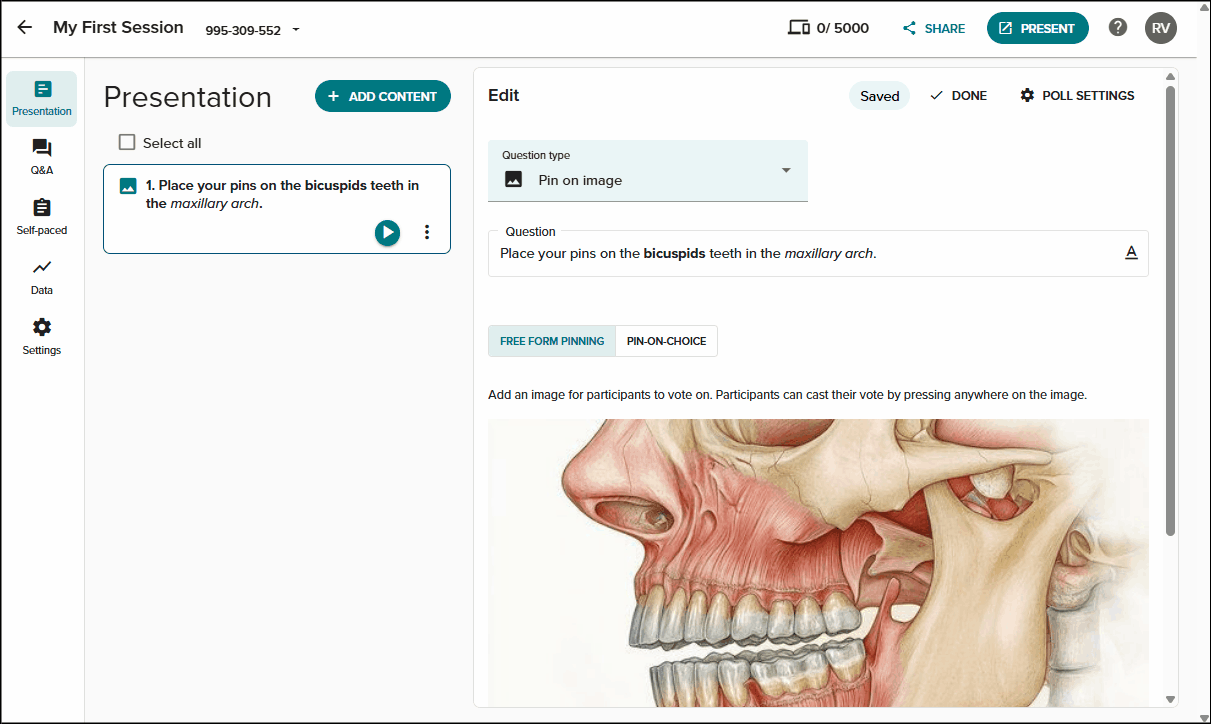Viewport: 1211px width, 724px height.
Task: Open the help question mark icon
Action: [1118, 28]
